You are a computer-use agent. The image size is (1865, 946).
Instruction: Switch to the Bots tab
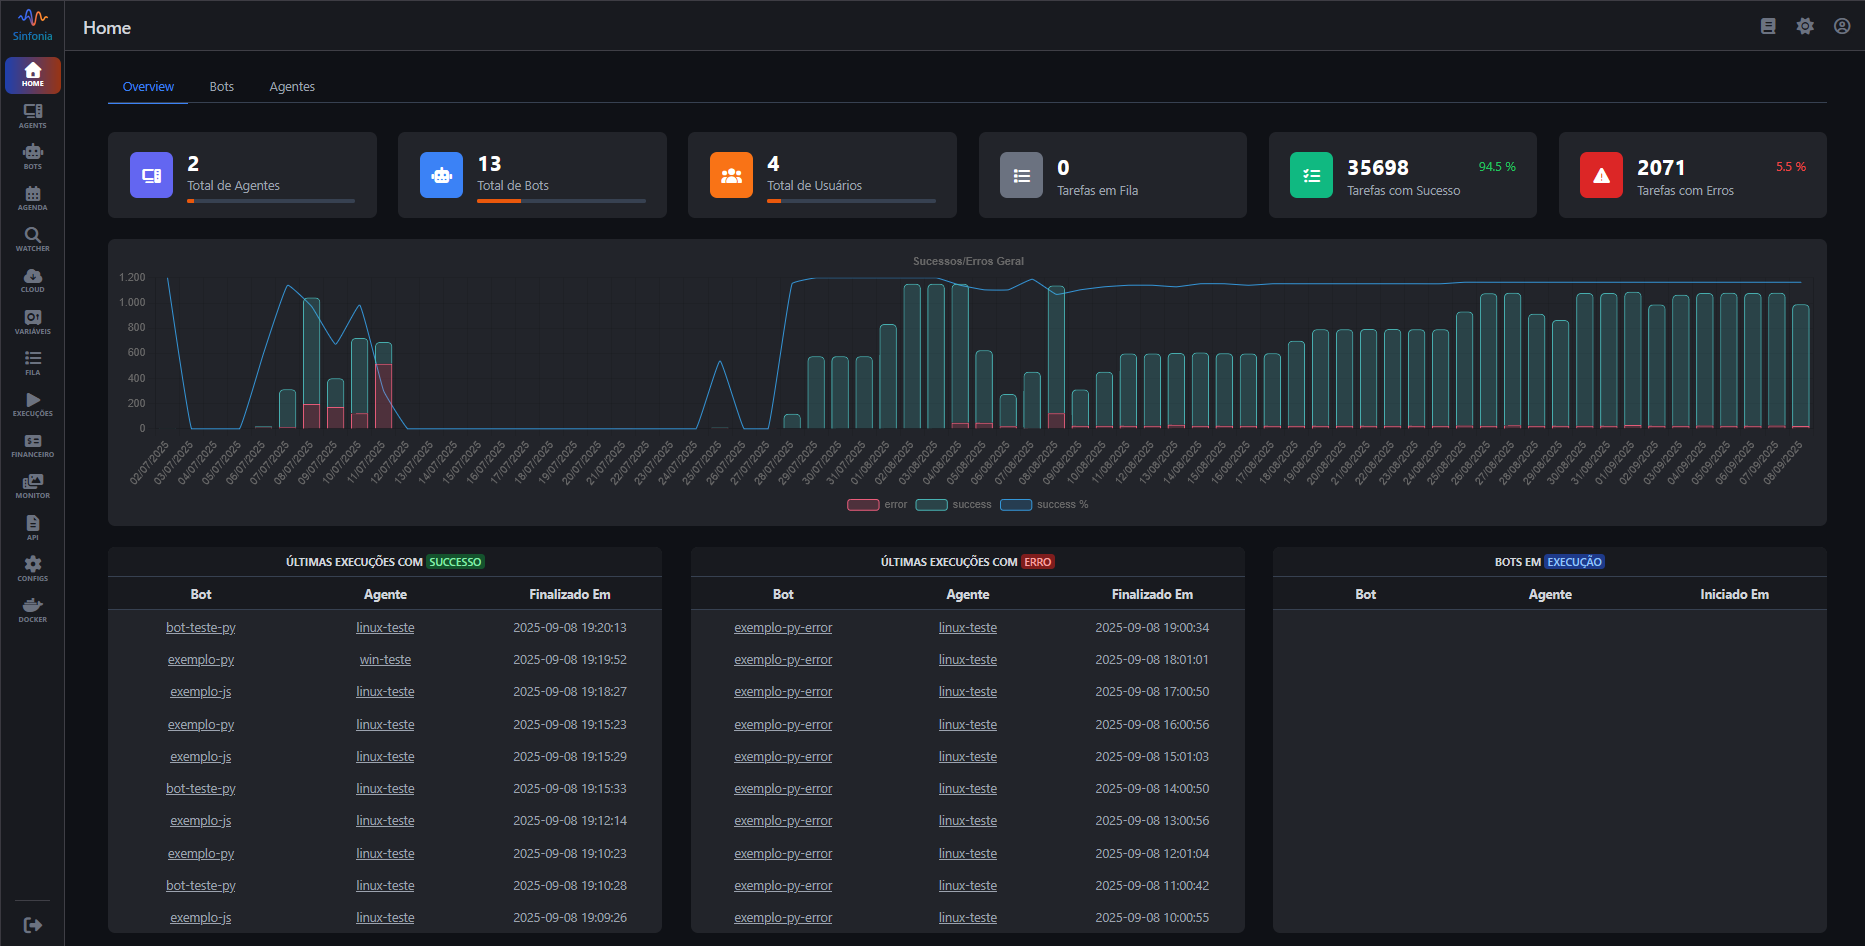221,87
